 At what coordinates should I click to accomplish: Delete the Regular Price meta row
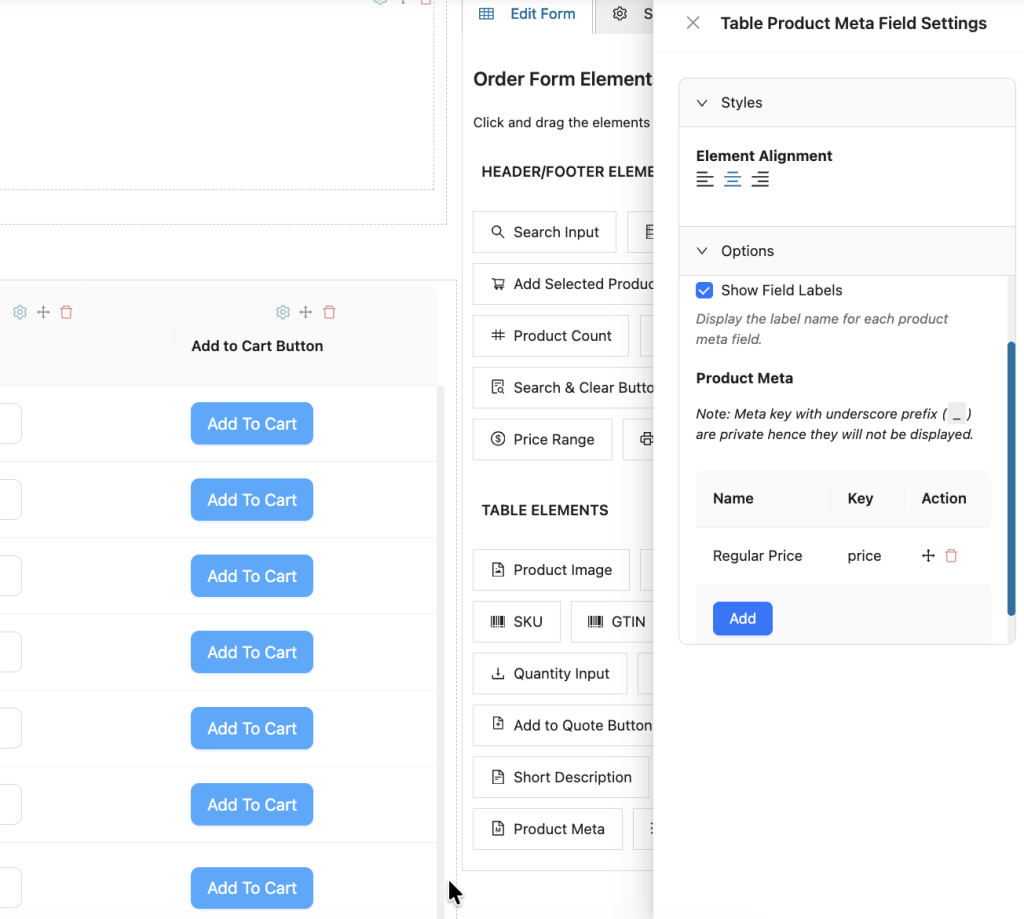951,556
